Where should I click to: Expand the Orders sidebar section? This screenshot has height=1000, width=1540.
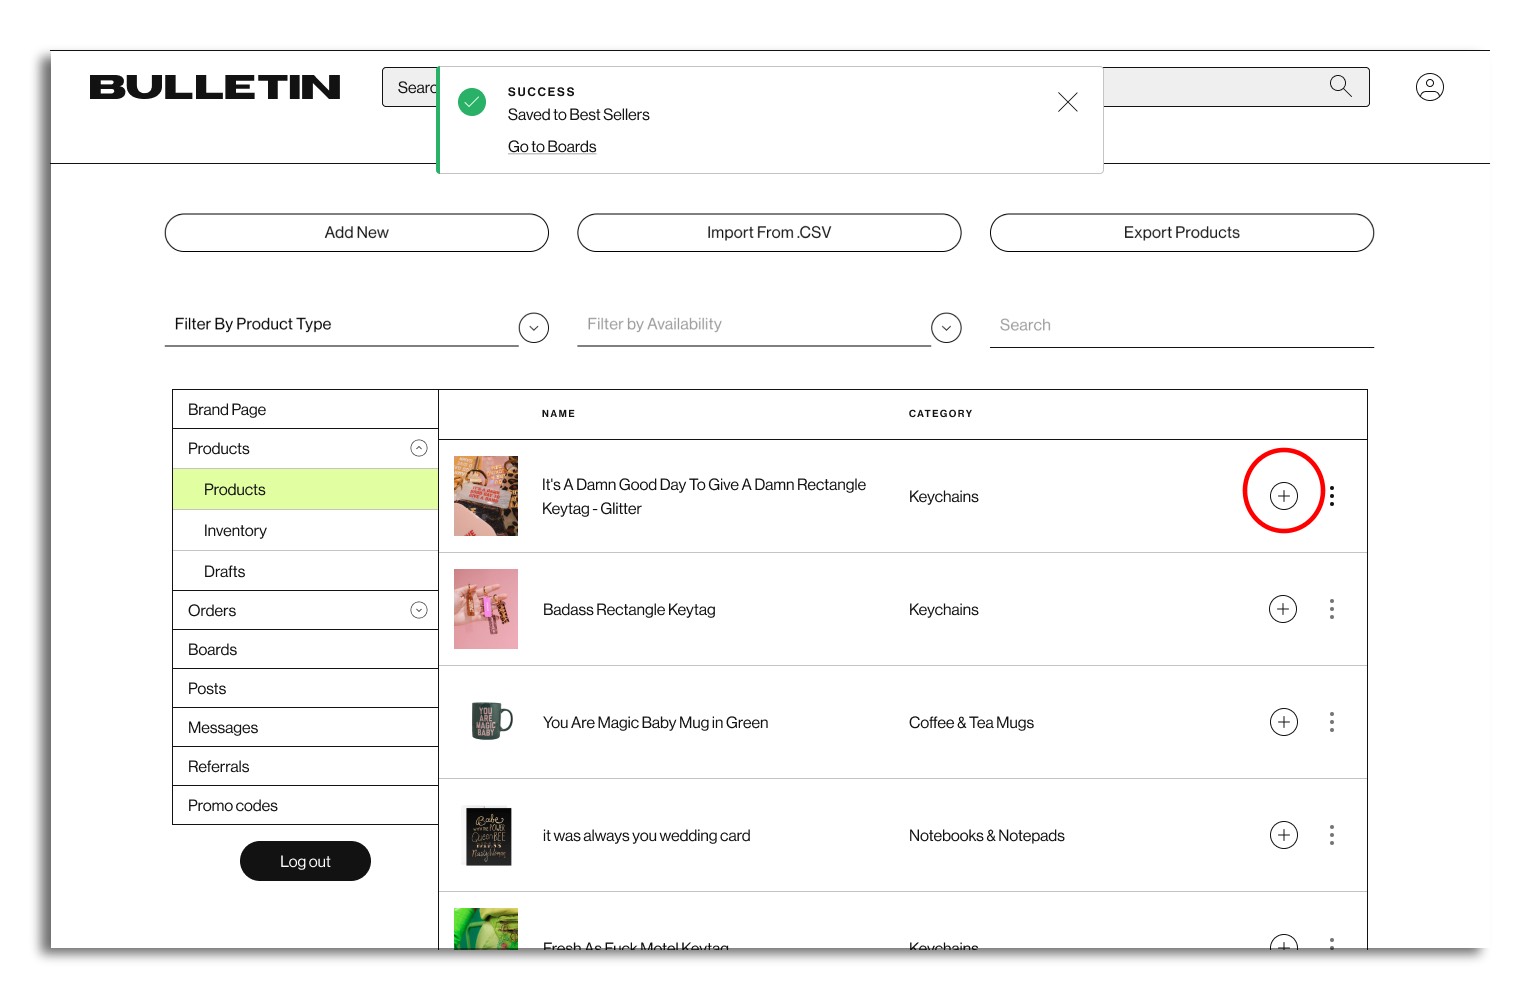tap(419, 610)
